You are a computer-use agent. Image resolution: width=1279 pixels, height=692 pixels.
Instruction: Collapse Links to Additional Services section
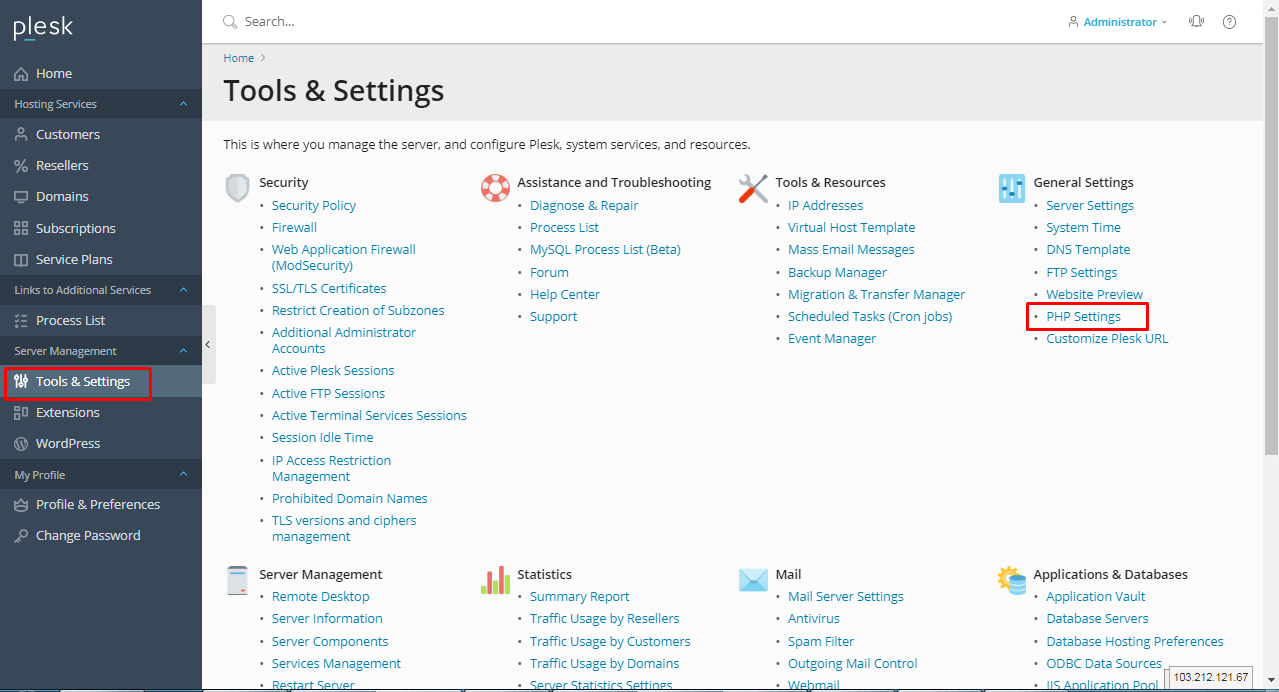click(183, 290)
